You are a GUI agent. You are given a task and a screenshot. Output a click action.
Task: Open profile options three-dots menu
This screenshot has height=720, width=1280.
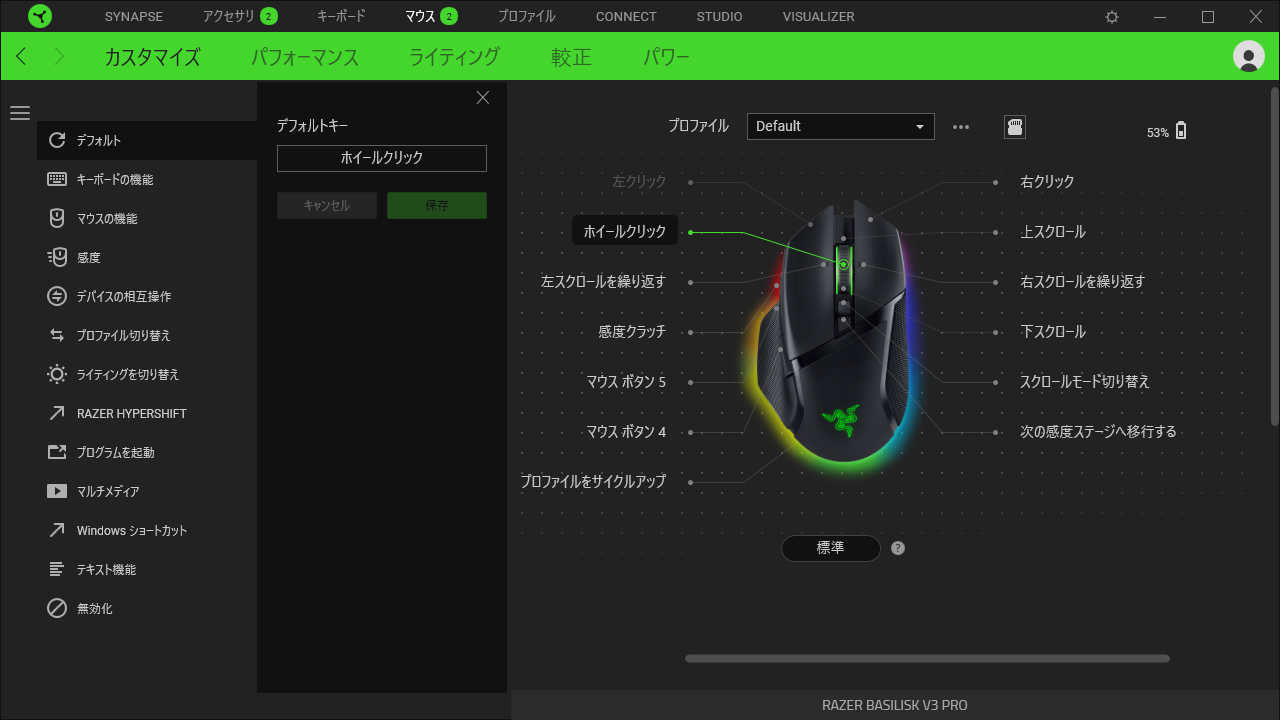pyautogui.click(x=961, y=127)
